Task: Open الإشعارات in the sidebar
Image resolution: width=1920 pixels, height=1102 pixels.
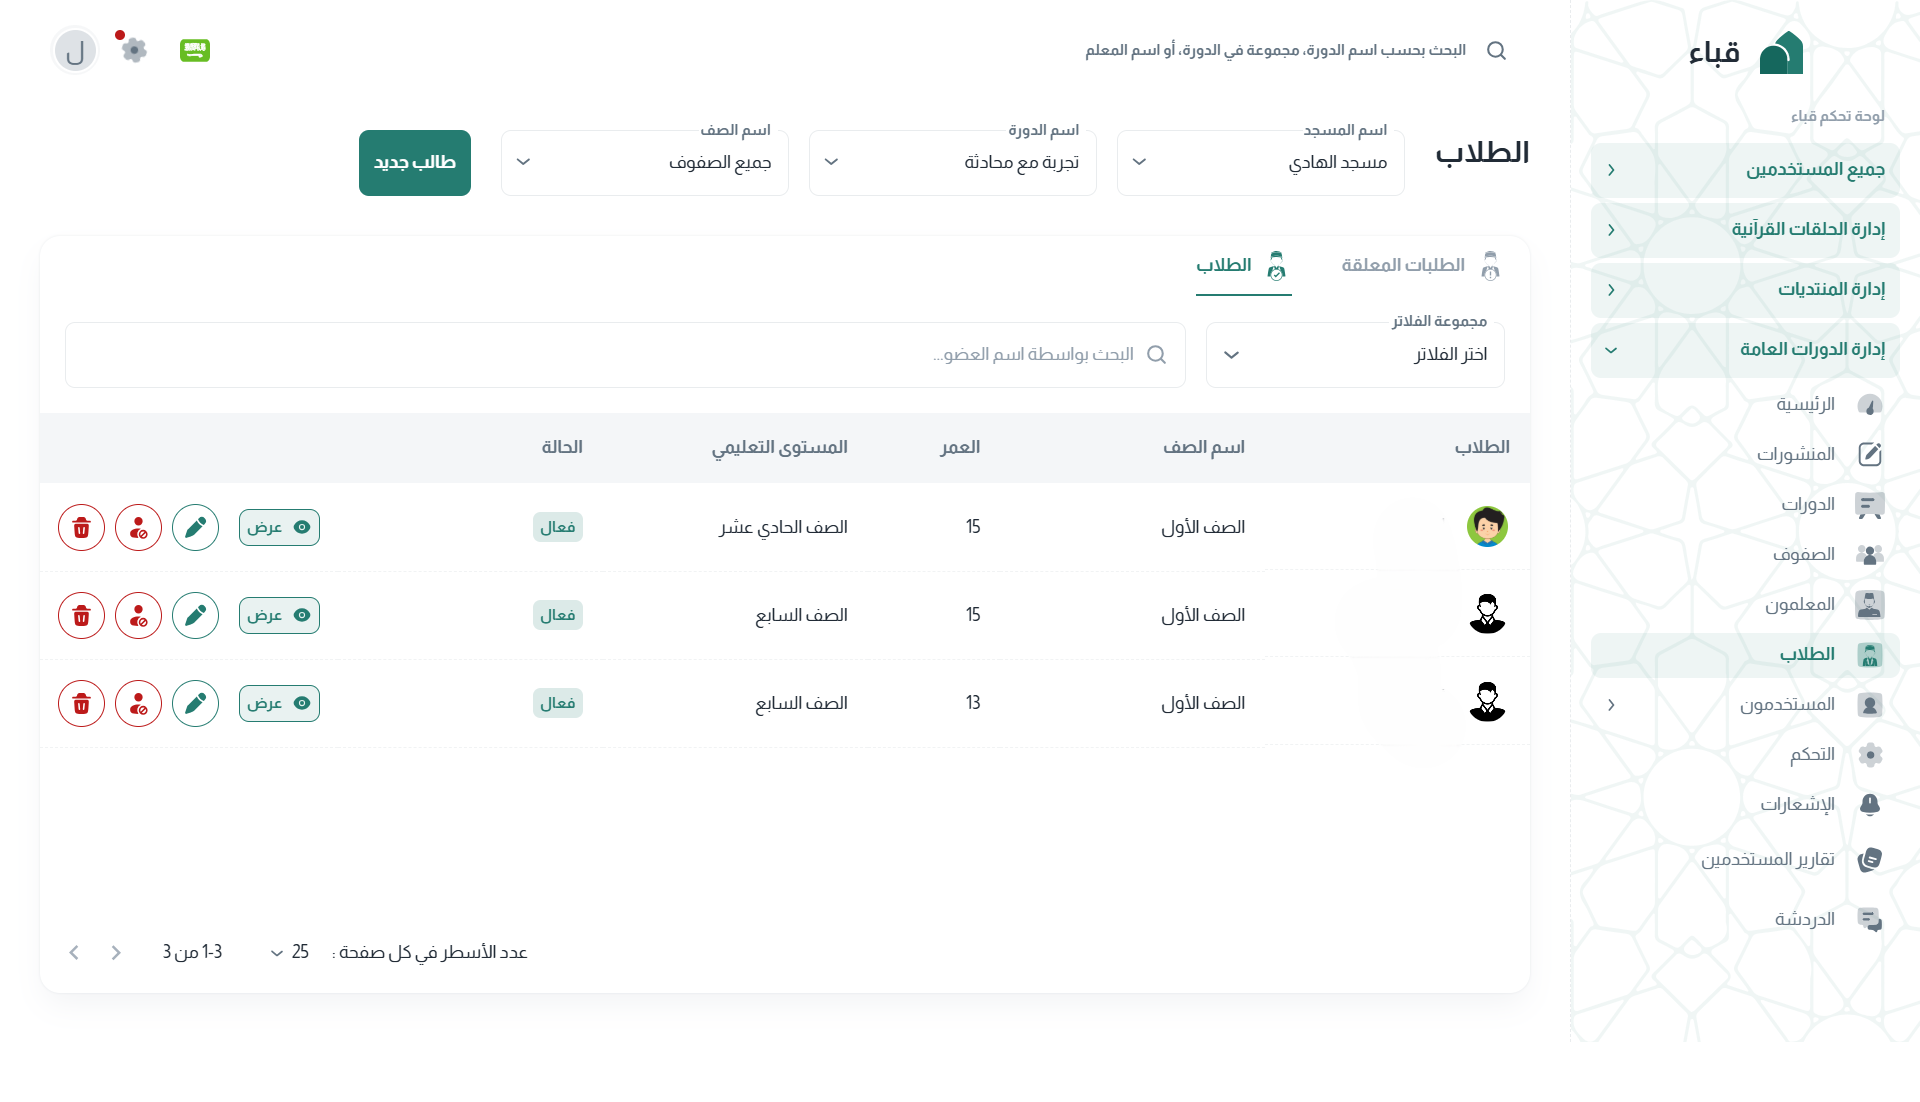Action: pyautogui.click(x=1797, y=805)
